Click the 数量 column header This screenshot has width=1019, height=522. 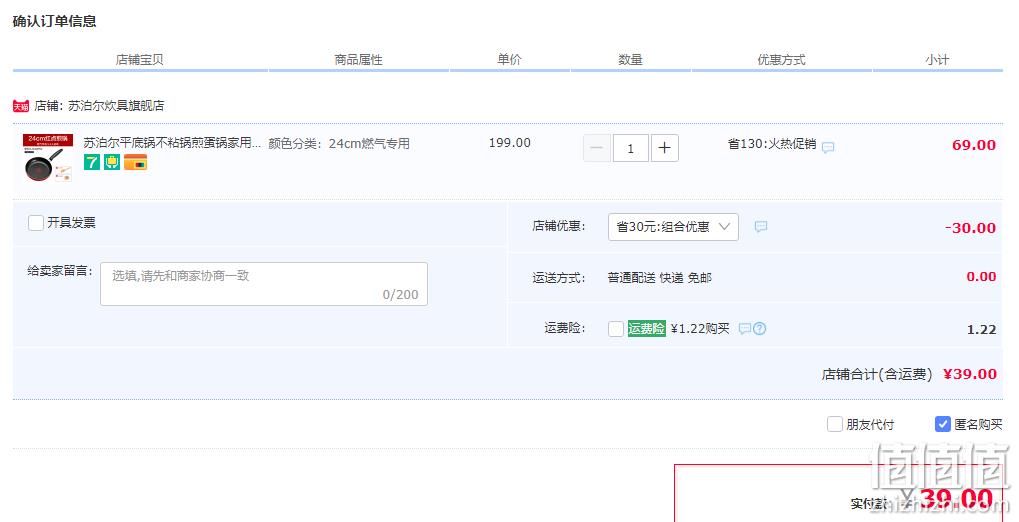coord(630,60)
